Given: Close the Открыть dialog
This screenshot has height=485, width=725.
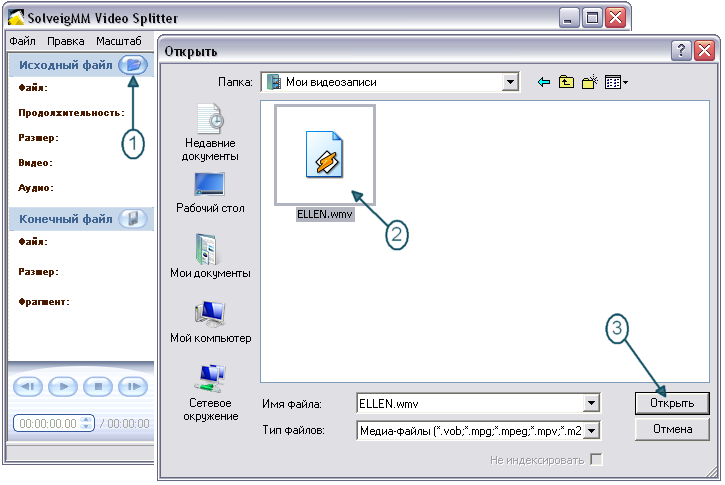Looking at the screenshot, I should 705,50.
